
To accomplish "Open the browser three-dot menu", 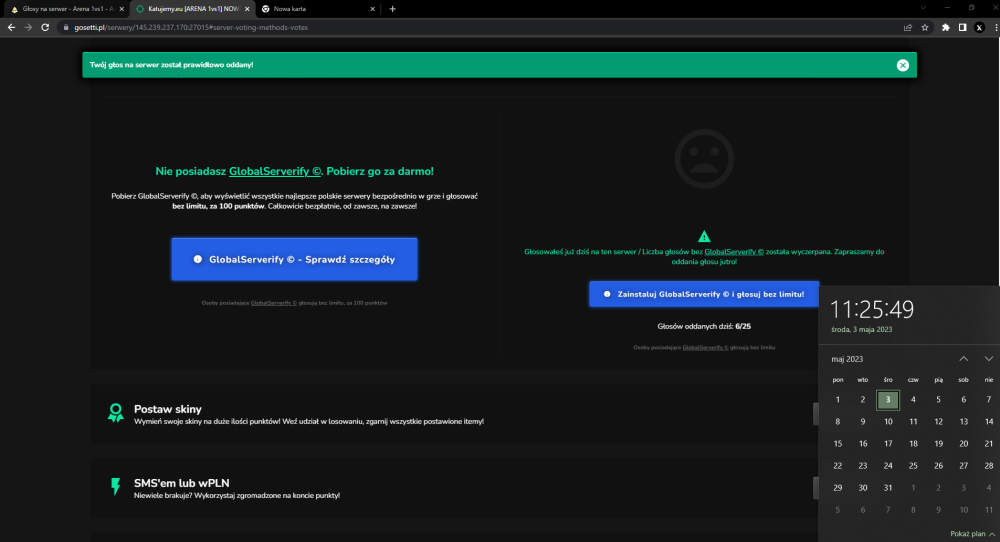I will (x=996, y=27).
